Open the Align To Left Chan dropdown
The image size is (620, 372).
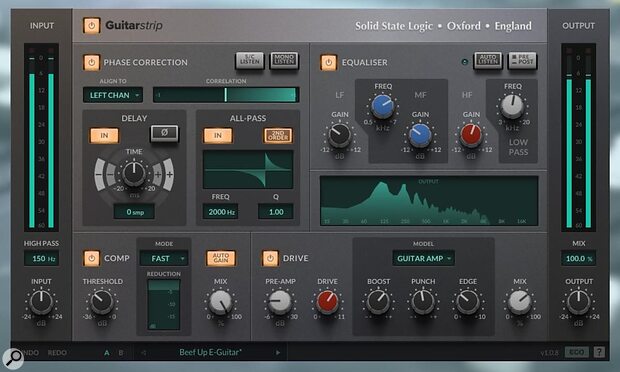(113, 95)
